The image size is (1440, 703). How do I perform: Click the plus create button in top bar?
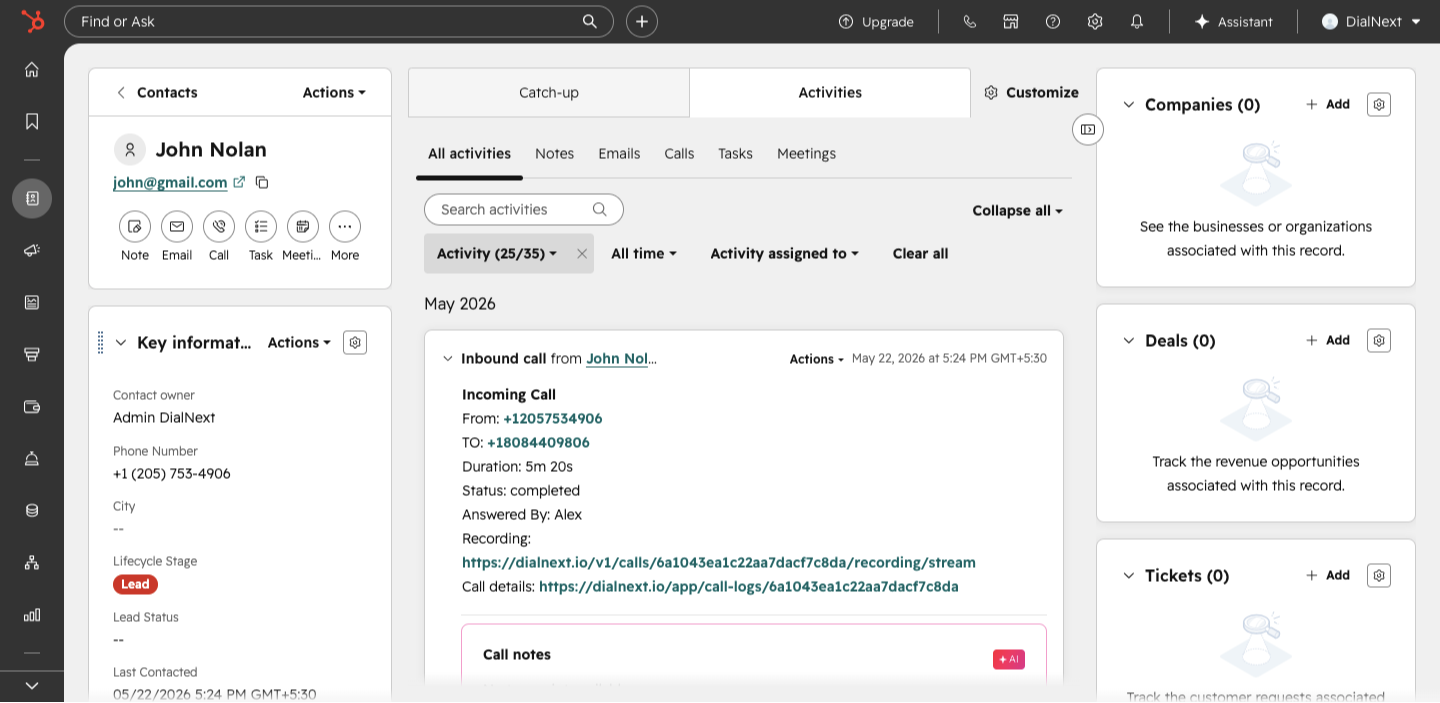pos(642,21)
